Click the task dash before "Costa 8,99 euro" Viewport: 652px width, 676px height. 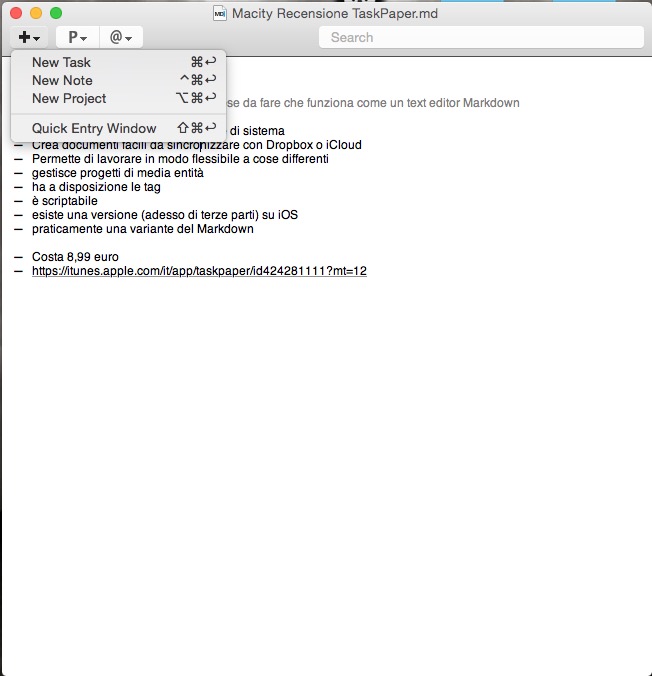click(18, 257)
